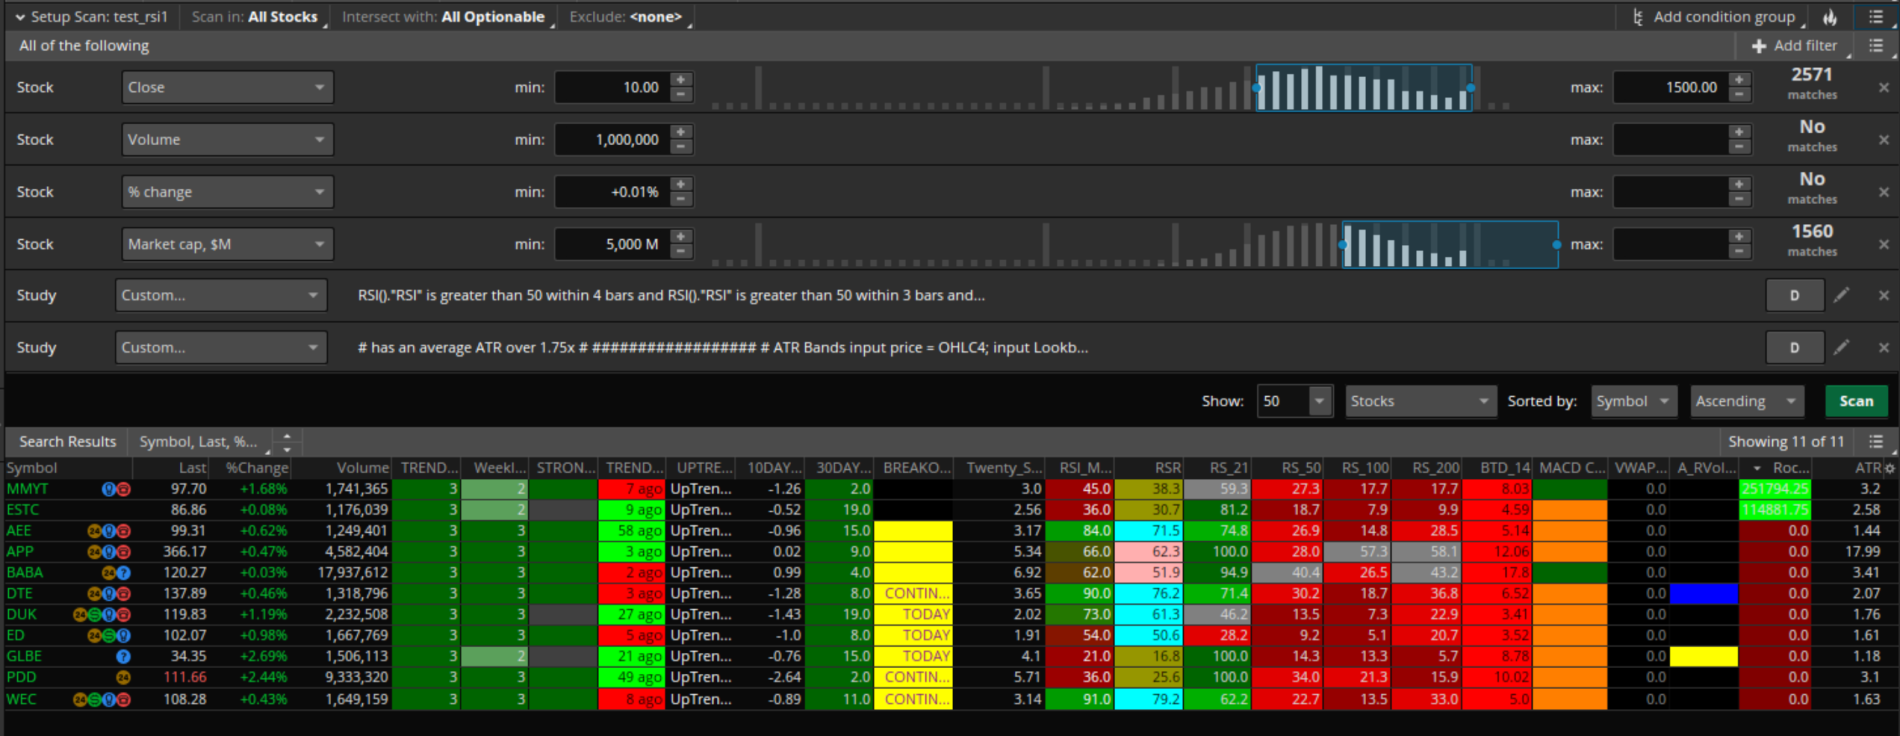Decrease the Close min value with minus stepper
The width and height of the screenshot is (1900, 736).
681,95
